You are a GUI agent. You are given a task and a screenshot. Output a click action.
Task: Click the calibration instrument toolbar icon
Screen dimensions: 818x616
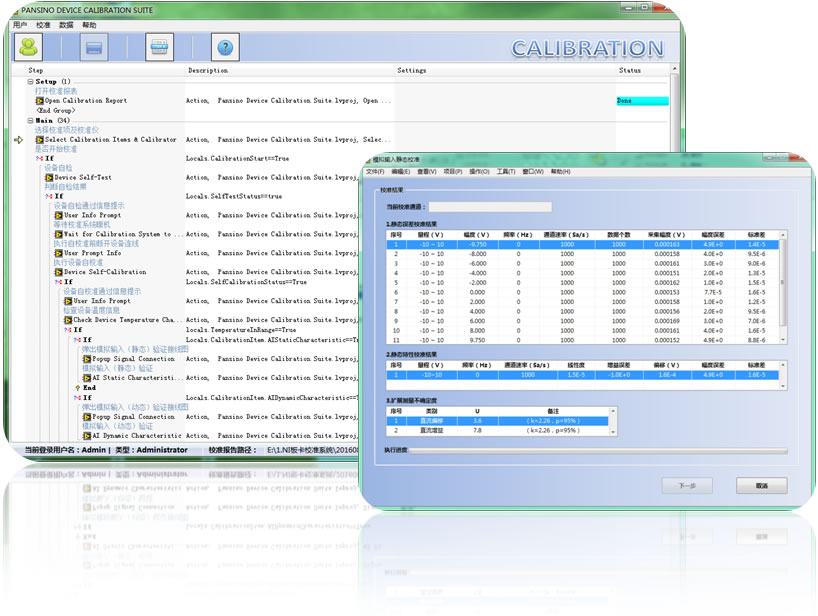(x=160, y=47)
